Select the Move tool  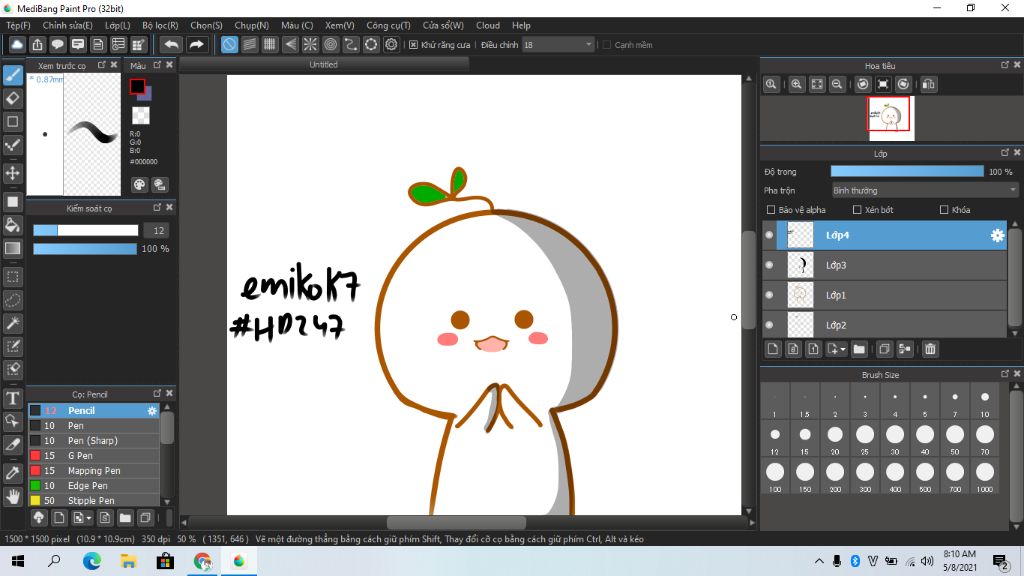coord(13,173)
